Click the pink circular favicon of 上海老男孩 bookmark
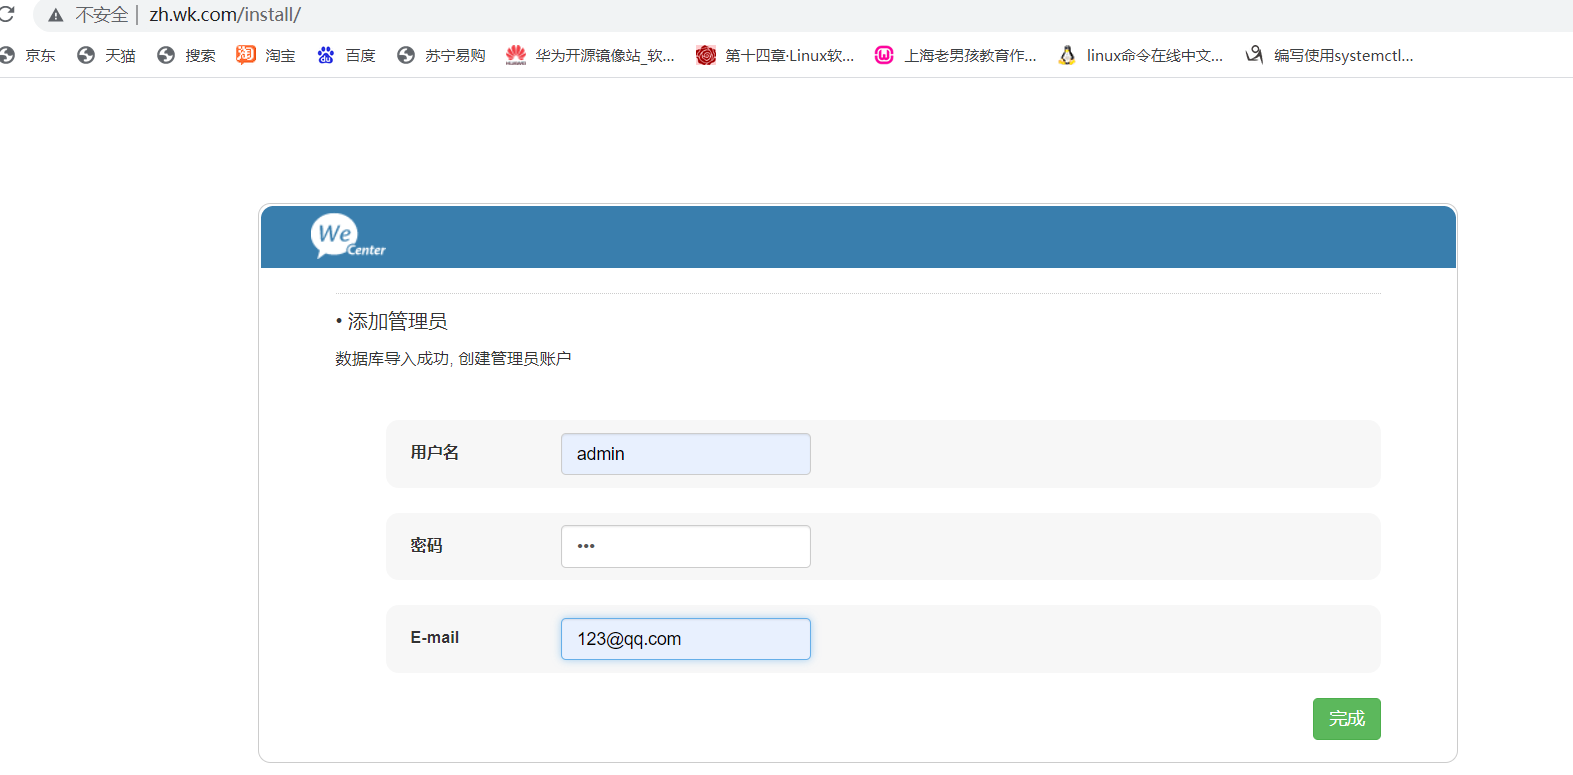The width and height of the screenshot is (1573, 775). 884,55
